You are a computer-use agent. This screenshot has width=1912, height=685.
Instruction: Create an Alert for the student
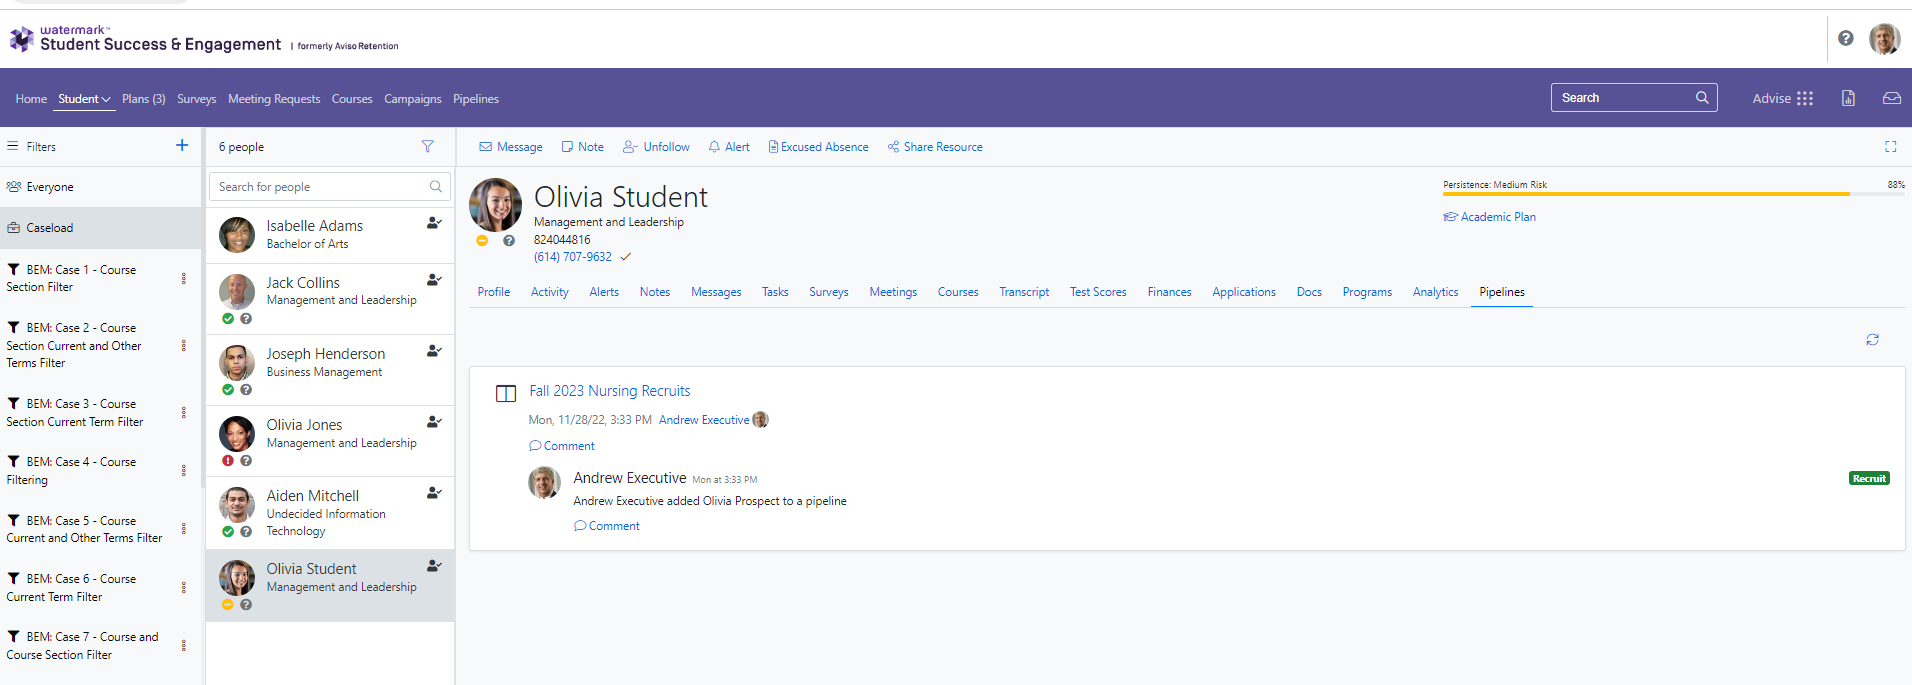tap(729, 147)
